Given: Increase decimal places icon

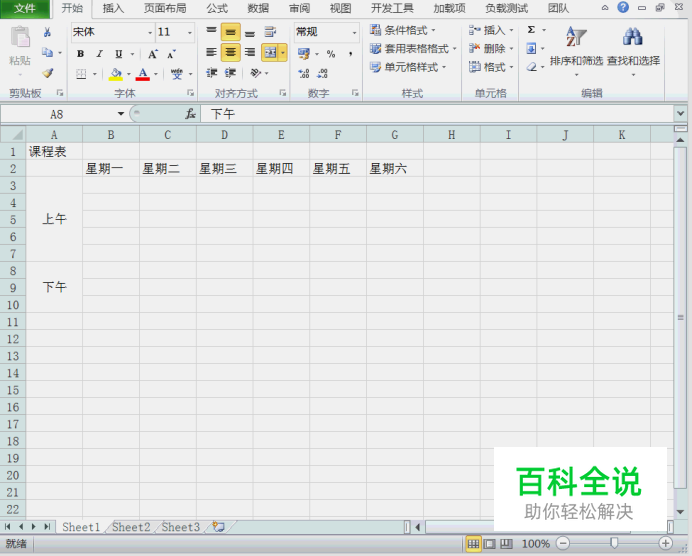Looking at the screenshot, I should tap(304, 73).
